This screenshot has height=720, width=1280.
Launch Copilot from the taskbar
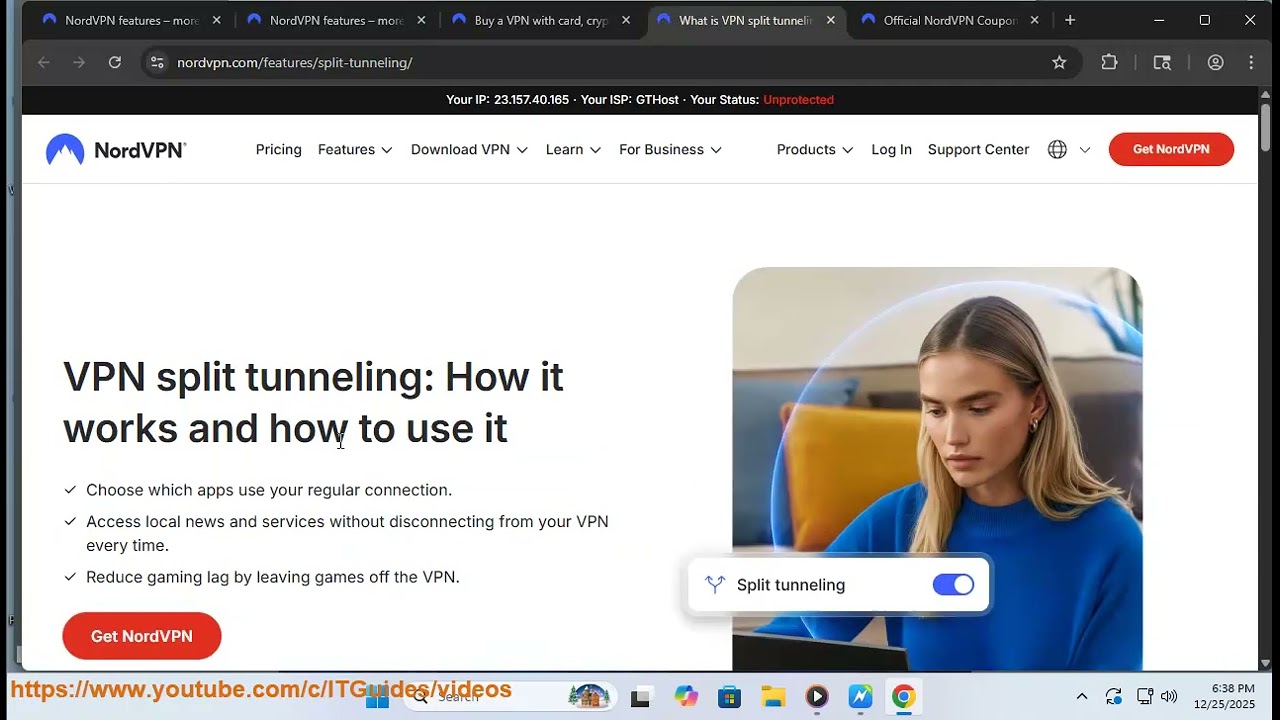point(686,697)
